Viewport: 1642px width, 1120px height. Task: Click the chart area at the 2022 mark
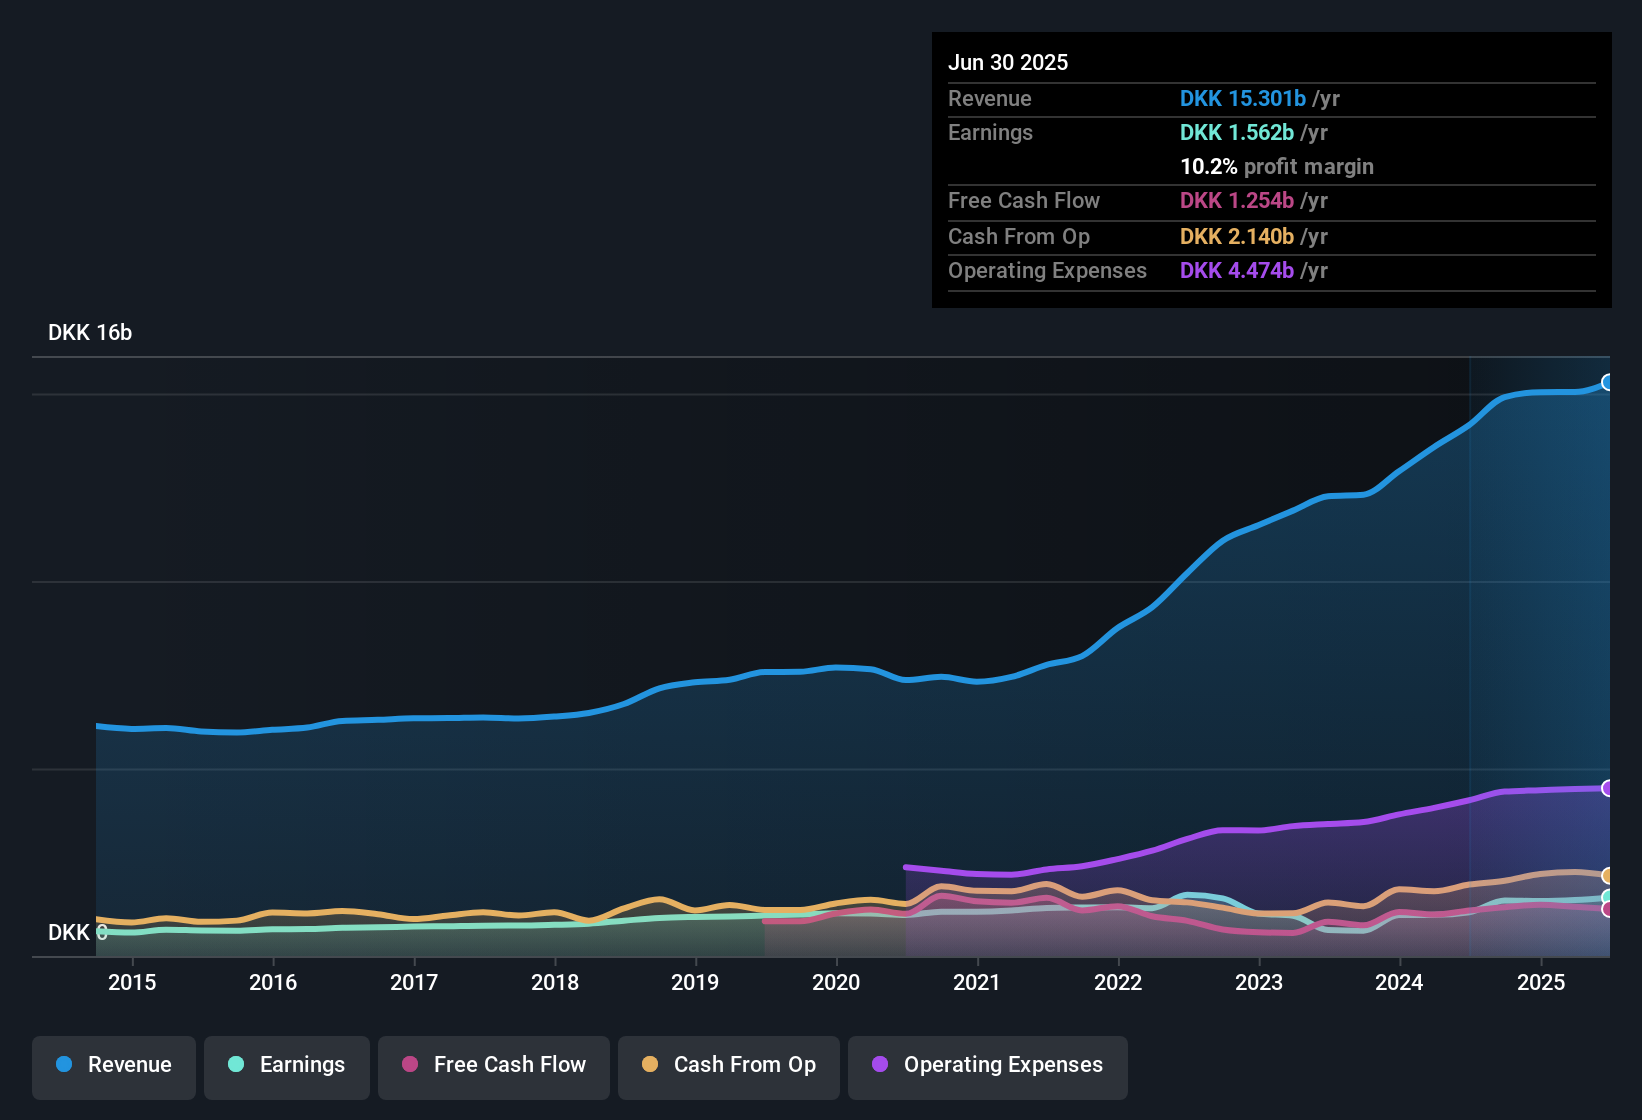[x=1119, y=650]
